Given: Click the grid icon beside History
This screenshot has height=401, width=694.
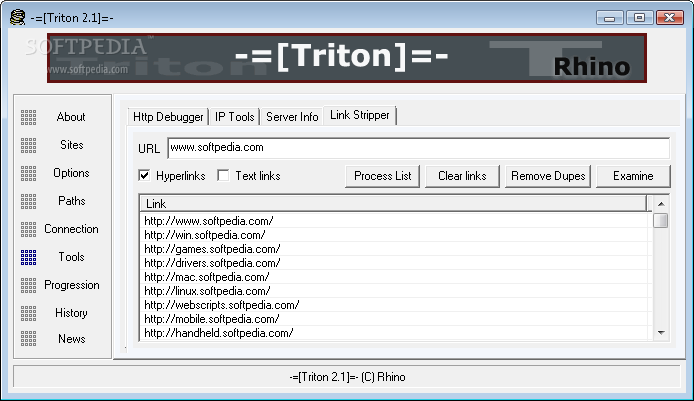Looking at the screenshot, I should pyautogui.click(x=28, y=313).
